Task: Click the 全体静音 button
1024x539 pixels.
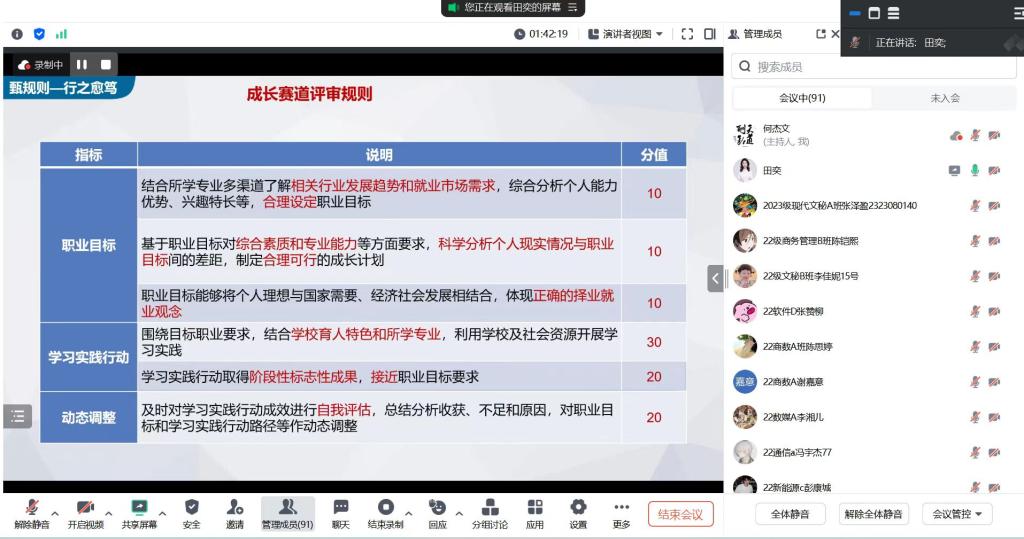Action: click(x=789, y=514)
